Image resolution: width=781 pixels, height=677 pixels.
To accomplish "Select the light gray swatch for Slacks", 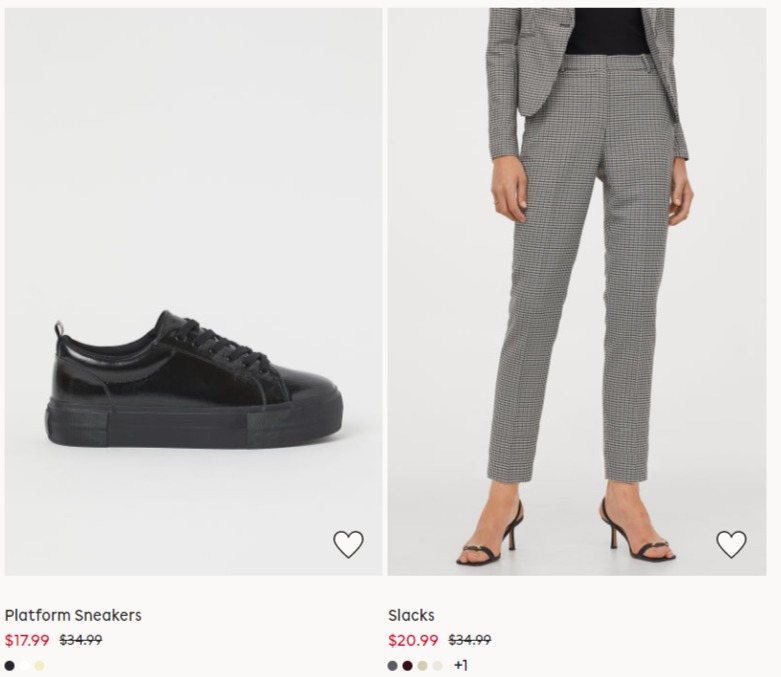I will coord(437,665).
